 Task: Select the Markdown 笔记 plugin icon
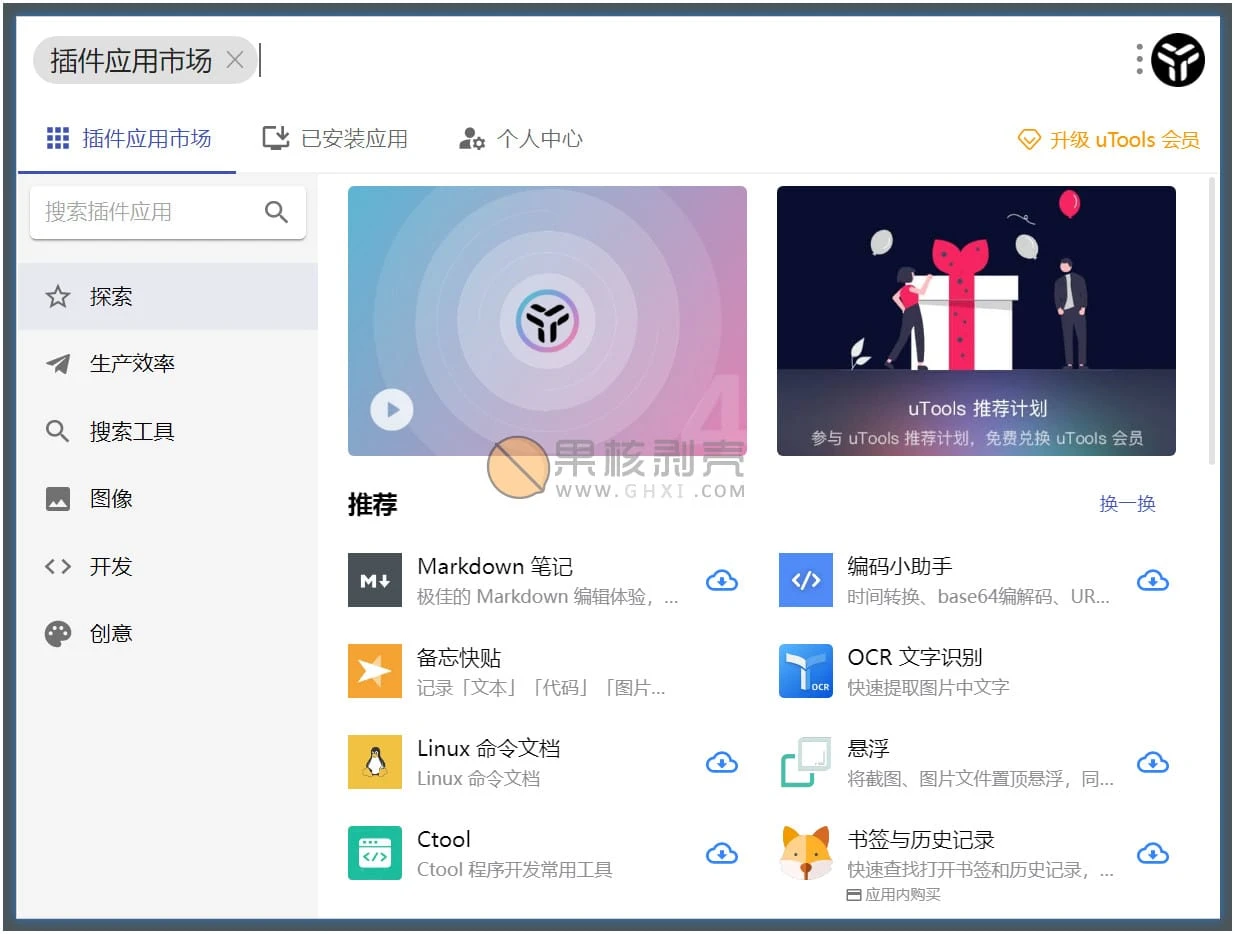[x=374, y=579]
